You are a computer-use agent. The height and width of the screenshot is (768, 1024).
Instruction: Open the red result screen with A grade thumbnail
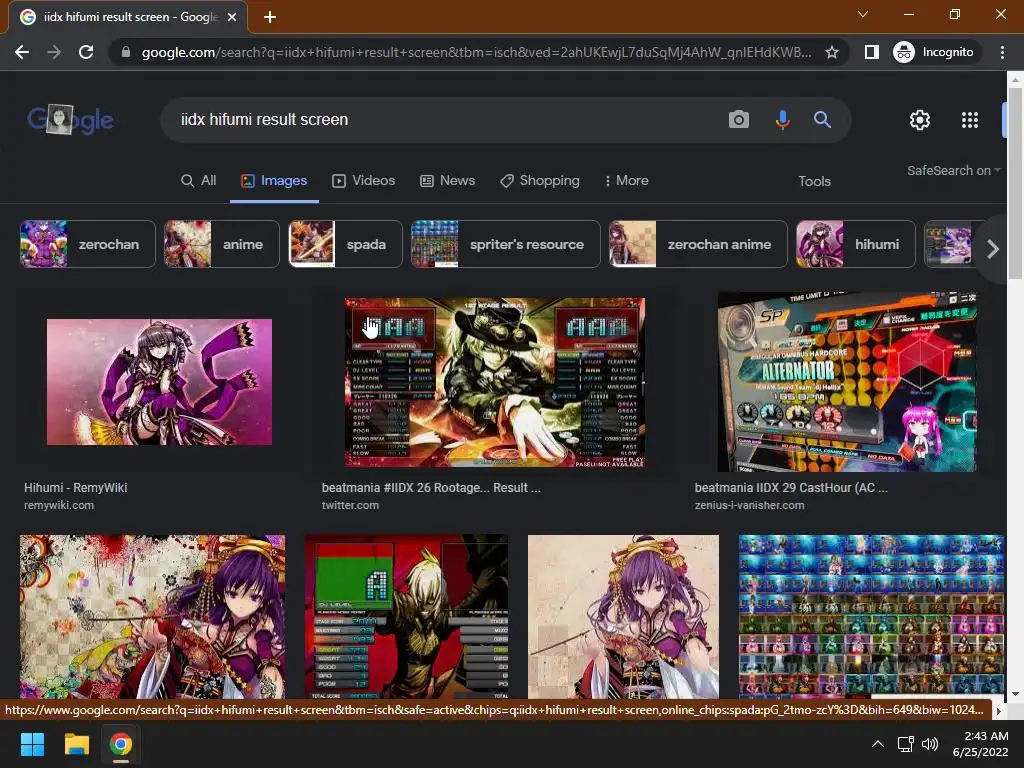pyautogui.click(x=406, y=616)
